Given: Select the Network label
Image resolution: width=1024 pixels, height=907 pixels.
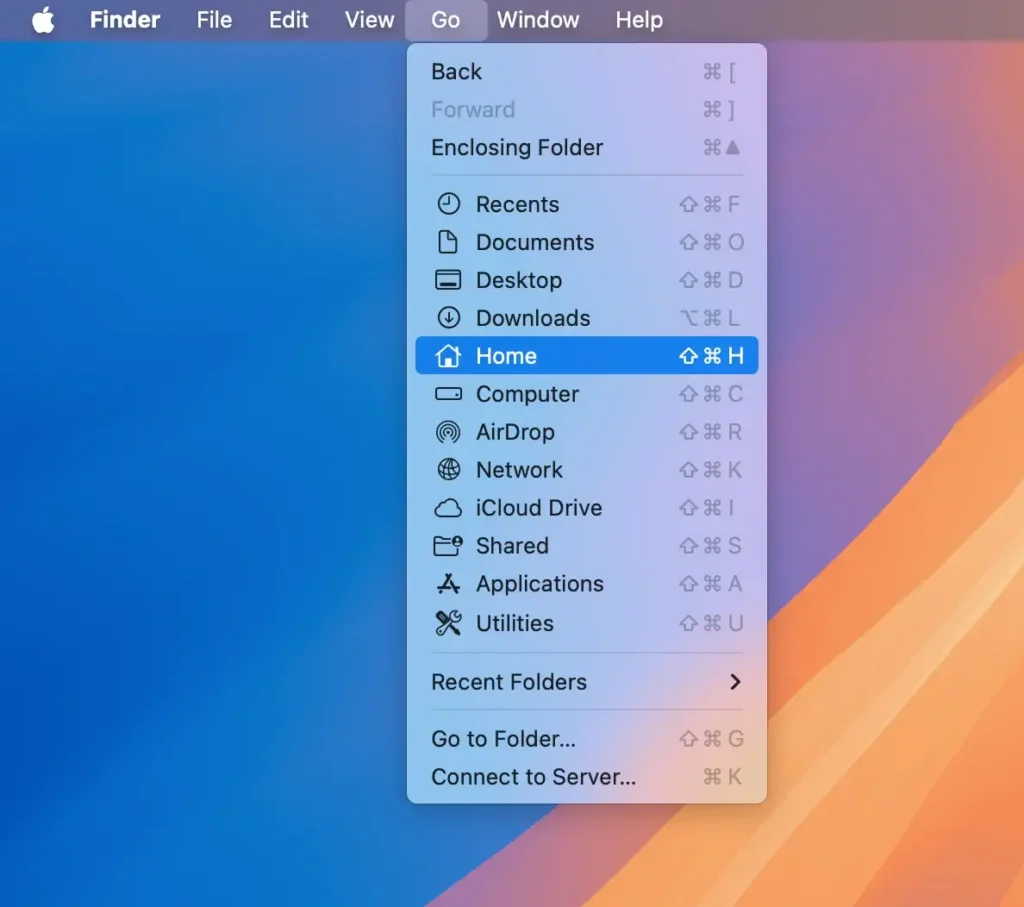Looking at the screenshot, I should point(519,469).
